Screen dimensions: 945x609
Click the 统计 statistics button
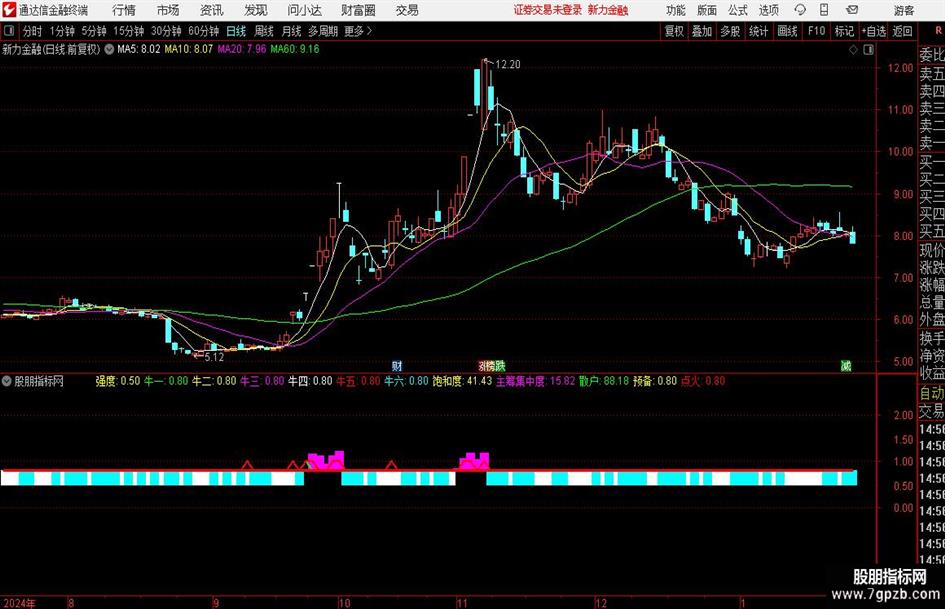758,31
